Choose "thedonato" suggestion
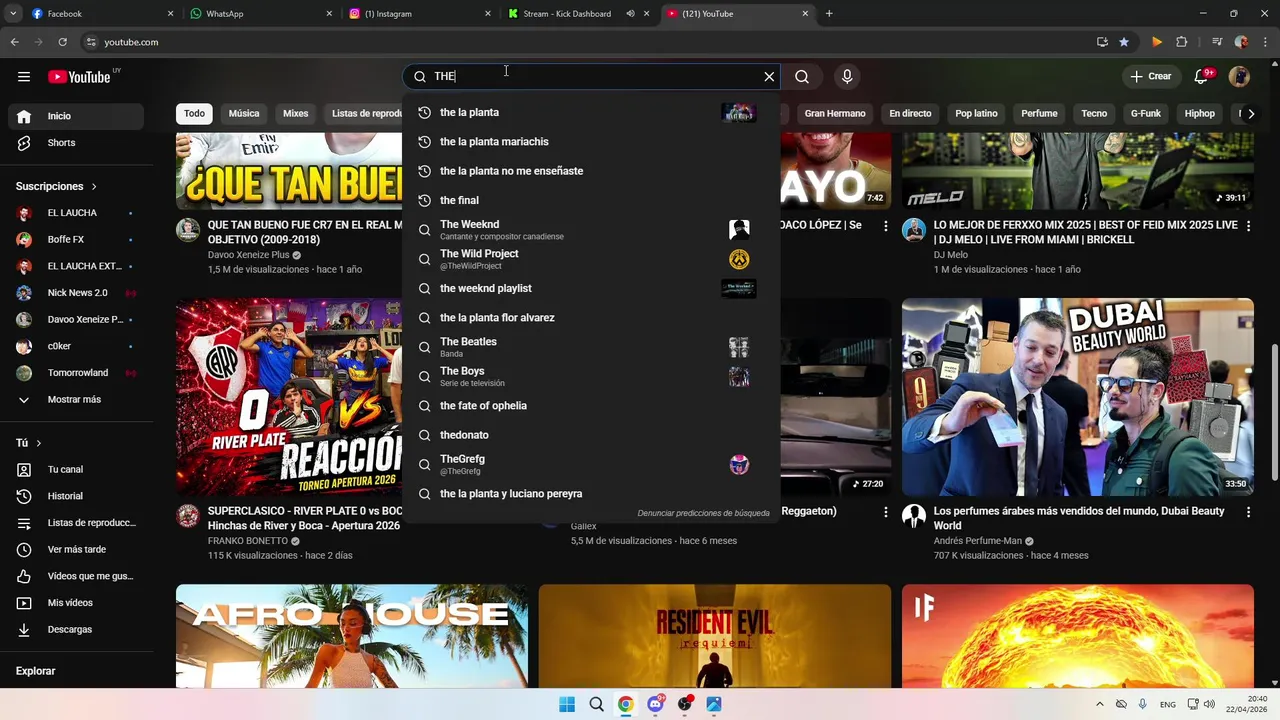Image resolution: width=1280 pixels, height=720 pixels. pos(591,435)
